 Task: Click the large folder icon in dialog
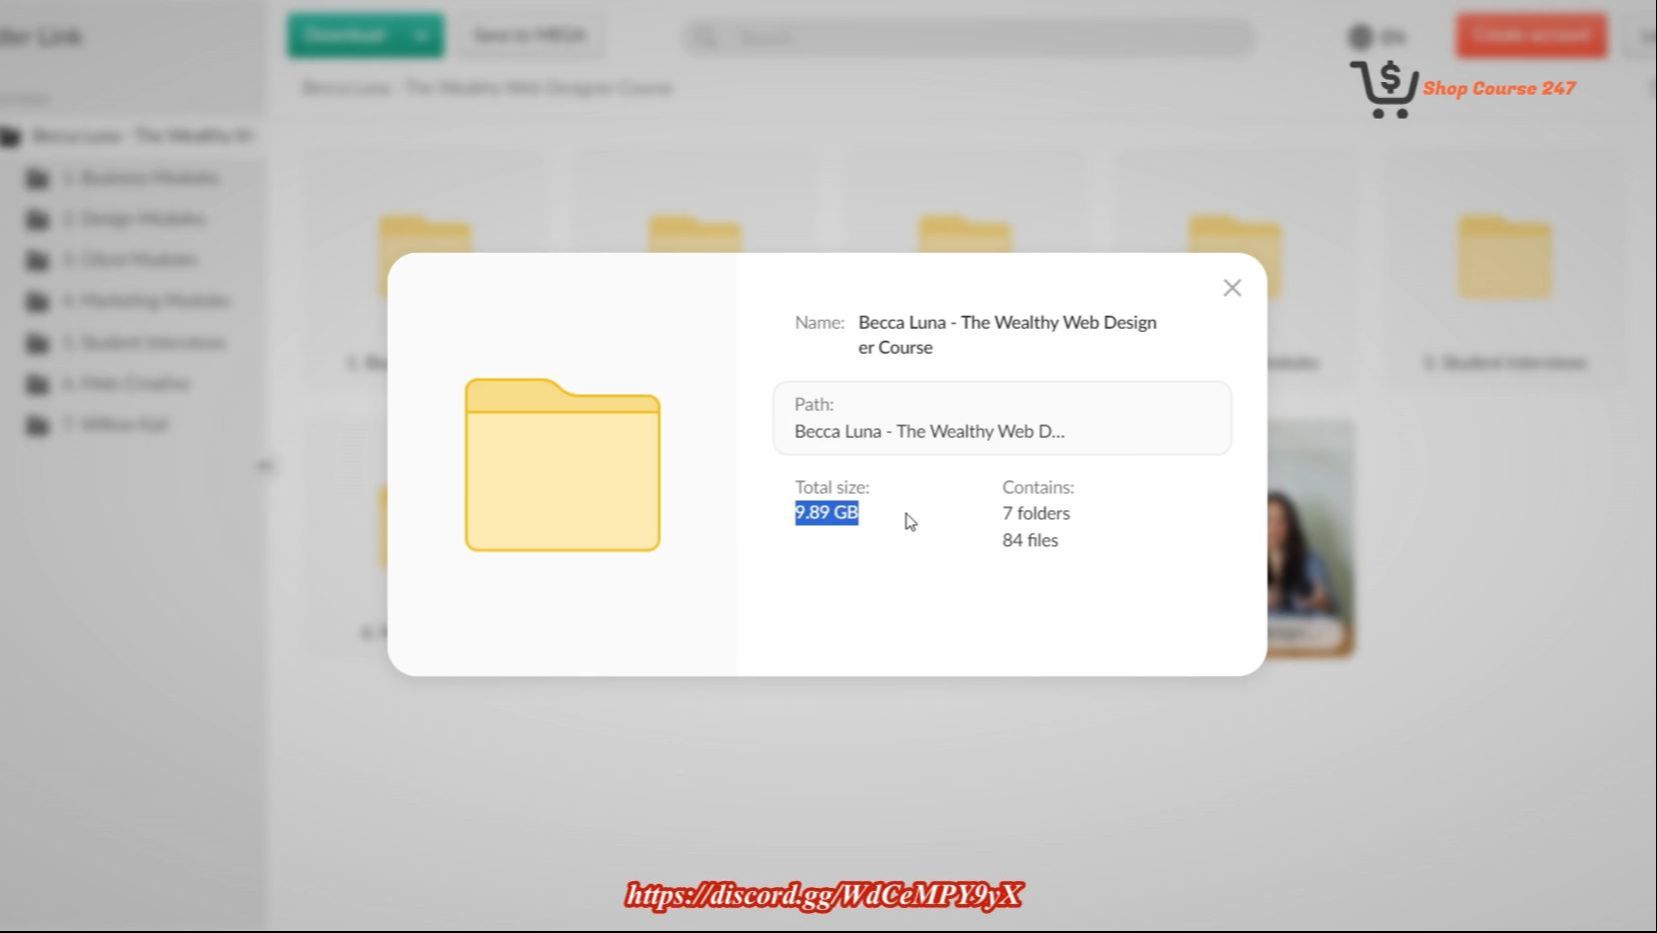point(562,465)
